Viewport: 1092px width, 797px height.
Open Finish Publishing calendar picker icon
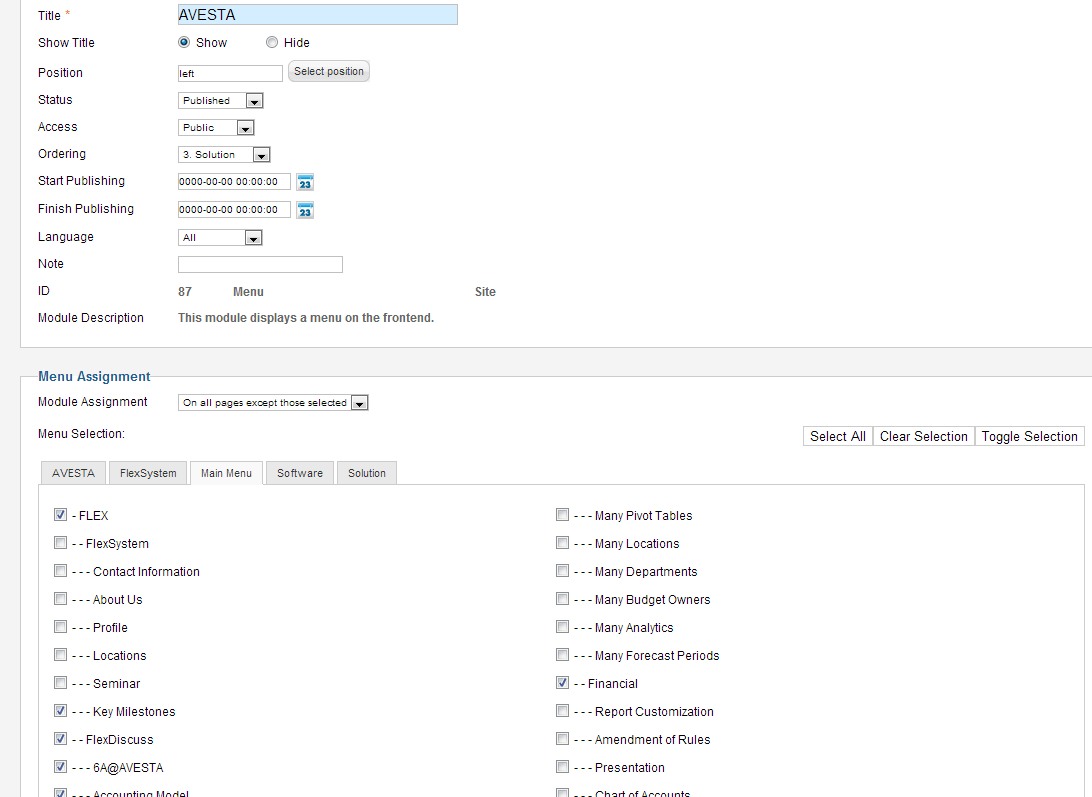pos(305,210)
